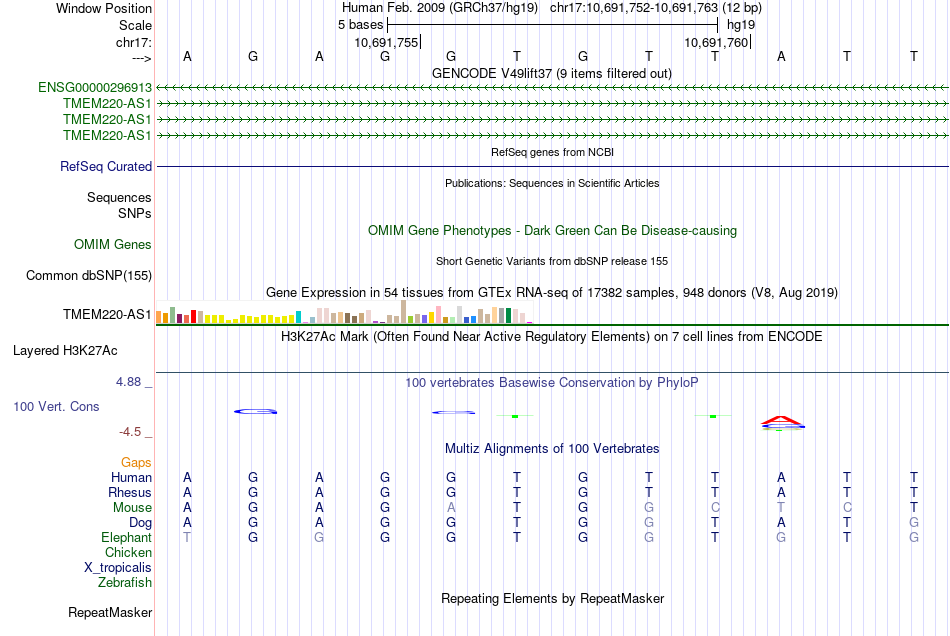The width and height of the screenshot is (950, 636).
Task: Click the red A conservation logo letter
Action: click(782, 420)
